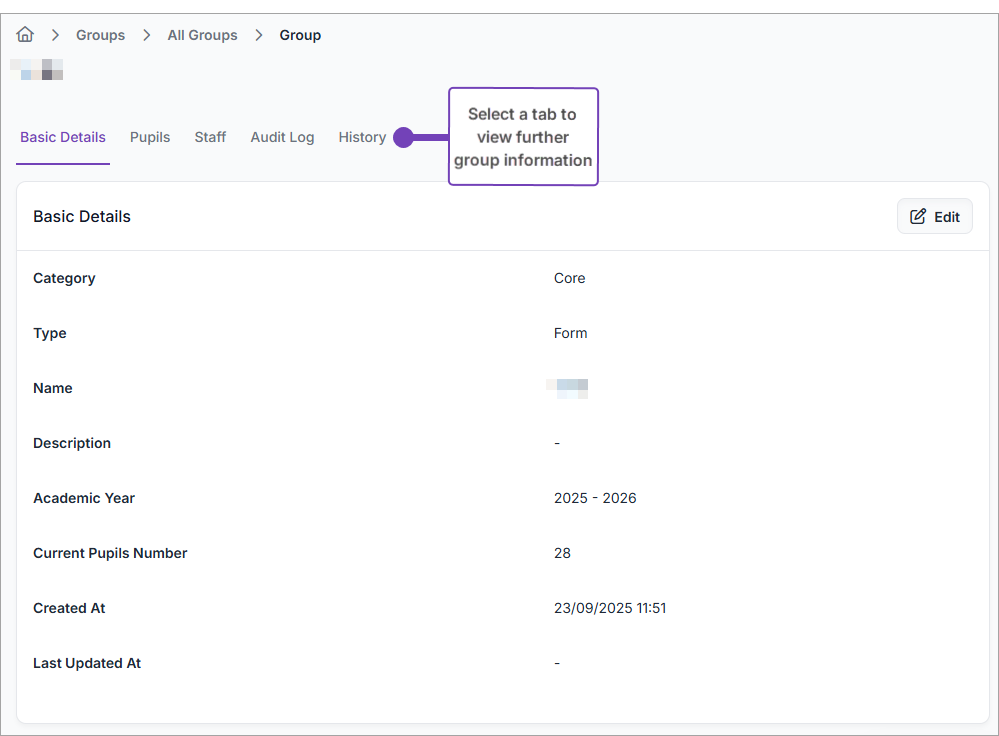Image resolution: width=999 pixels, height=736 pixels.
Task: Click the Academic Year value 2025 - 2026
Action: pyautogui.click(x=595, y=498)
